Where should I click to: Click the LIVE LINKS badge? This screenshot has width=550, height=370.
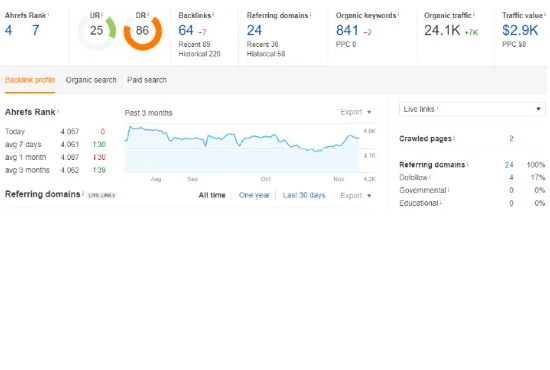pos(101,195)
